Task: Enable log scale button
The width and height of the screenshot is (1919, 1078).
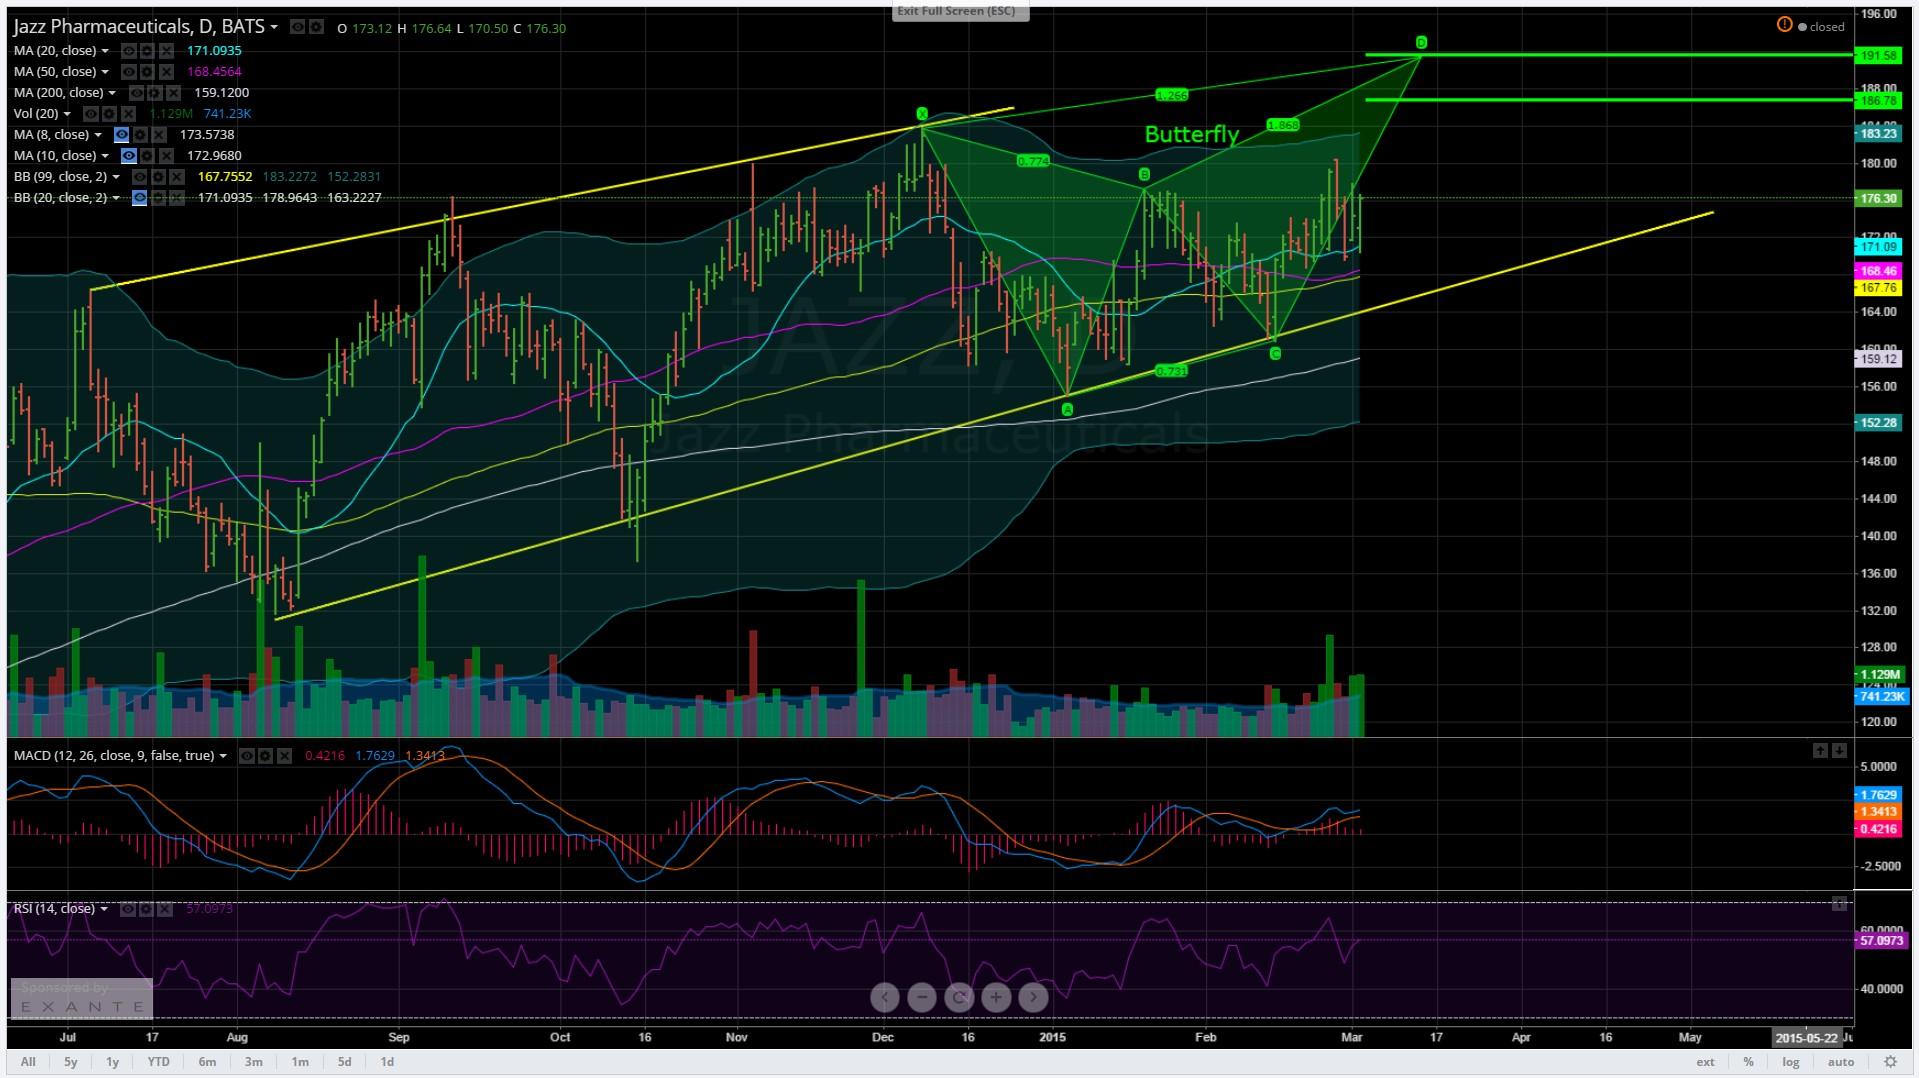Action: pyautogui.click(x=1790, y=1062)
